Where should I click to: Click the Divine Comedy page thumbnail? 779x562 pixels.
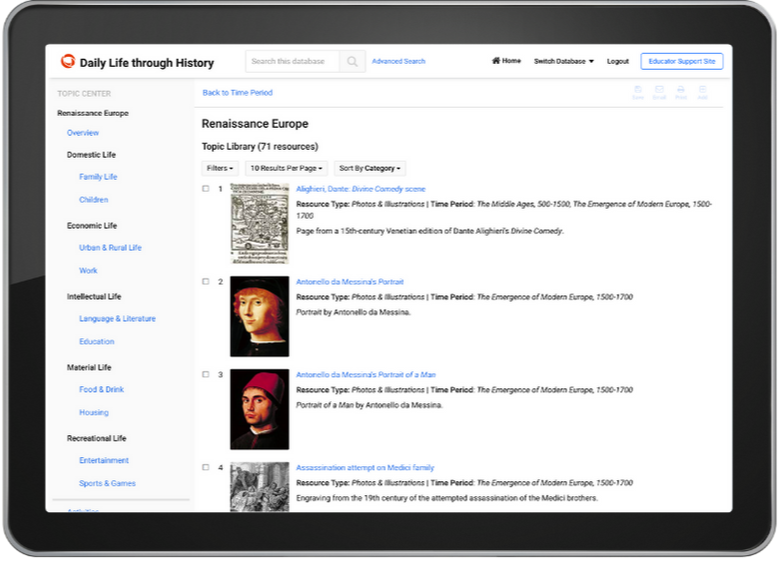[259, 223]
